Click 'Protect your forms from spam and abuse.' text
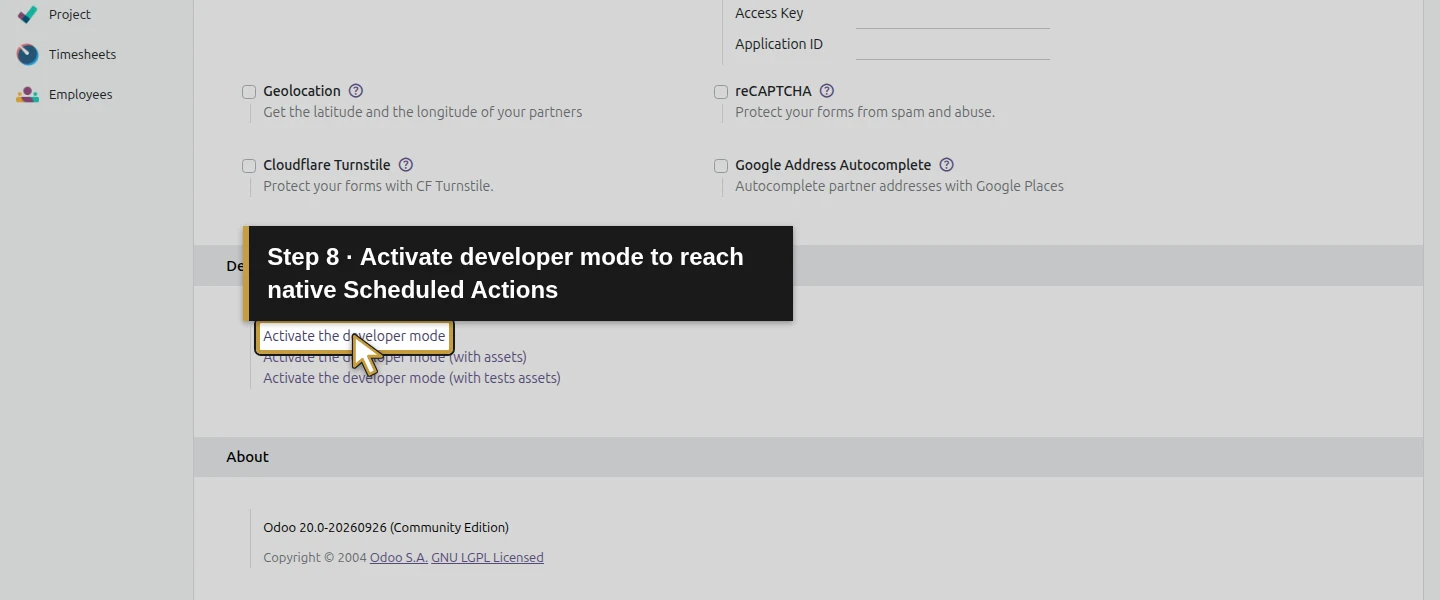Viewport: 1440px width, 600px height. tap(865, 112)
